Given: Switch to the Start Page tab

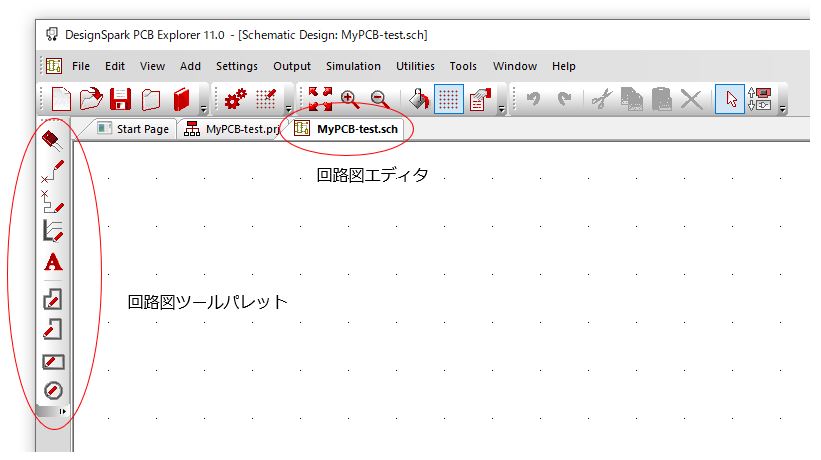Looking at the screenshot, I should [133, 130].
